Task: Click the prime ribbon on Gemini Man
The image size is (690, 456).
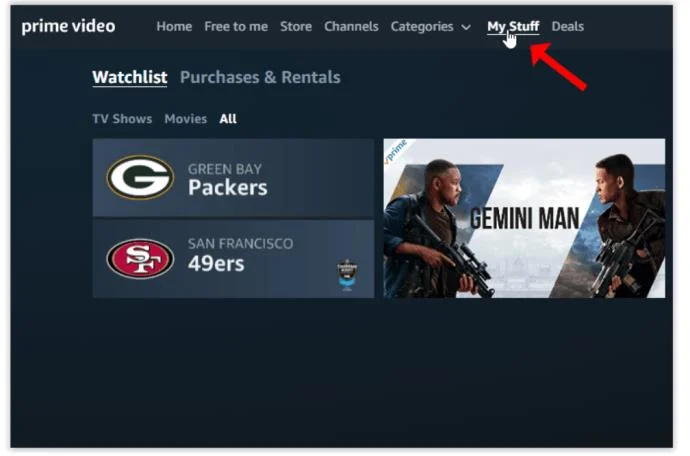Action: tap(397, 151)
